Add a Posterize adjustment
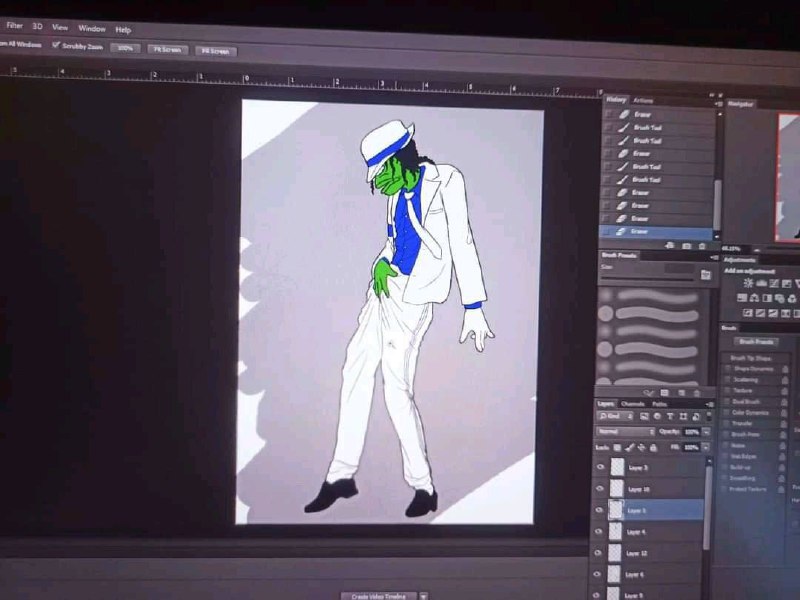Viewport: 800px width, 600px height. (761, 313)
